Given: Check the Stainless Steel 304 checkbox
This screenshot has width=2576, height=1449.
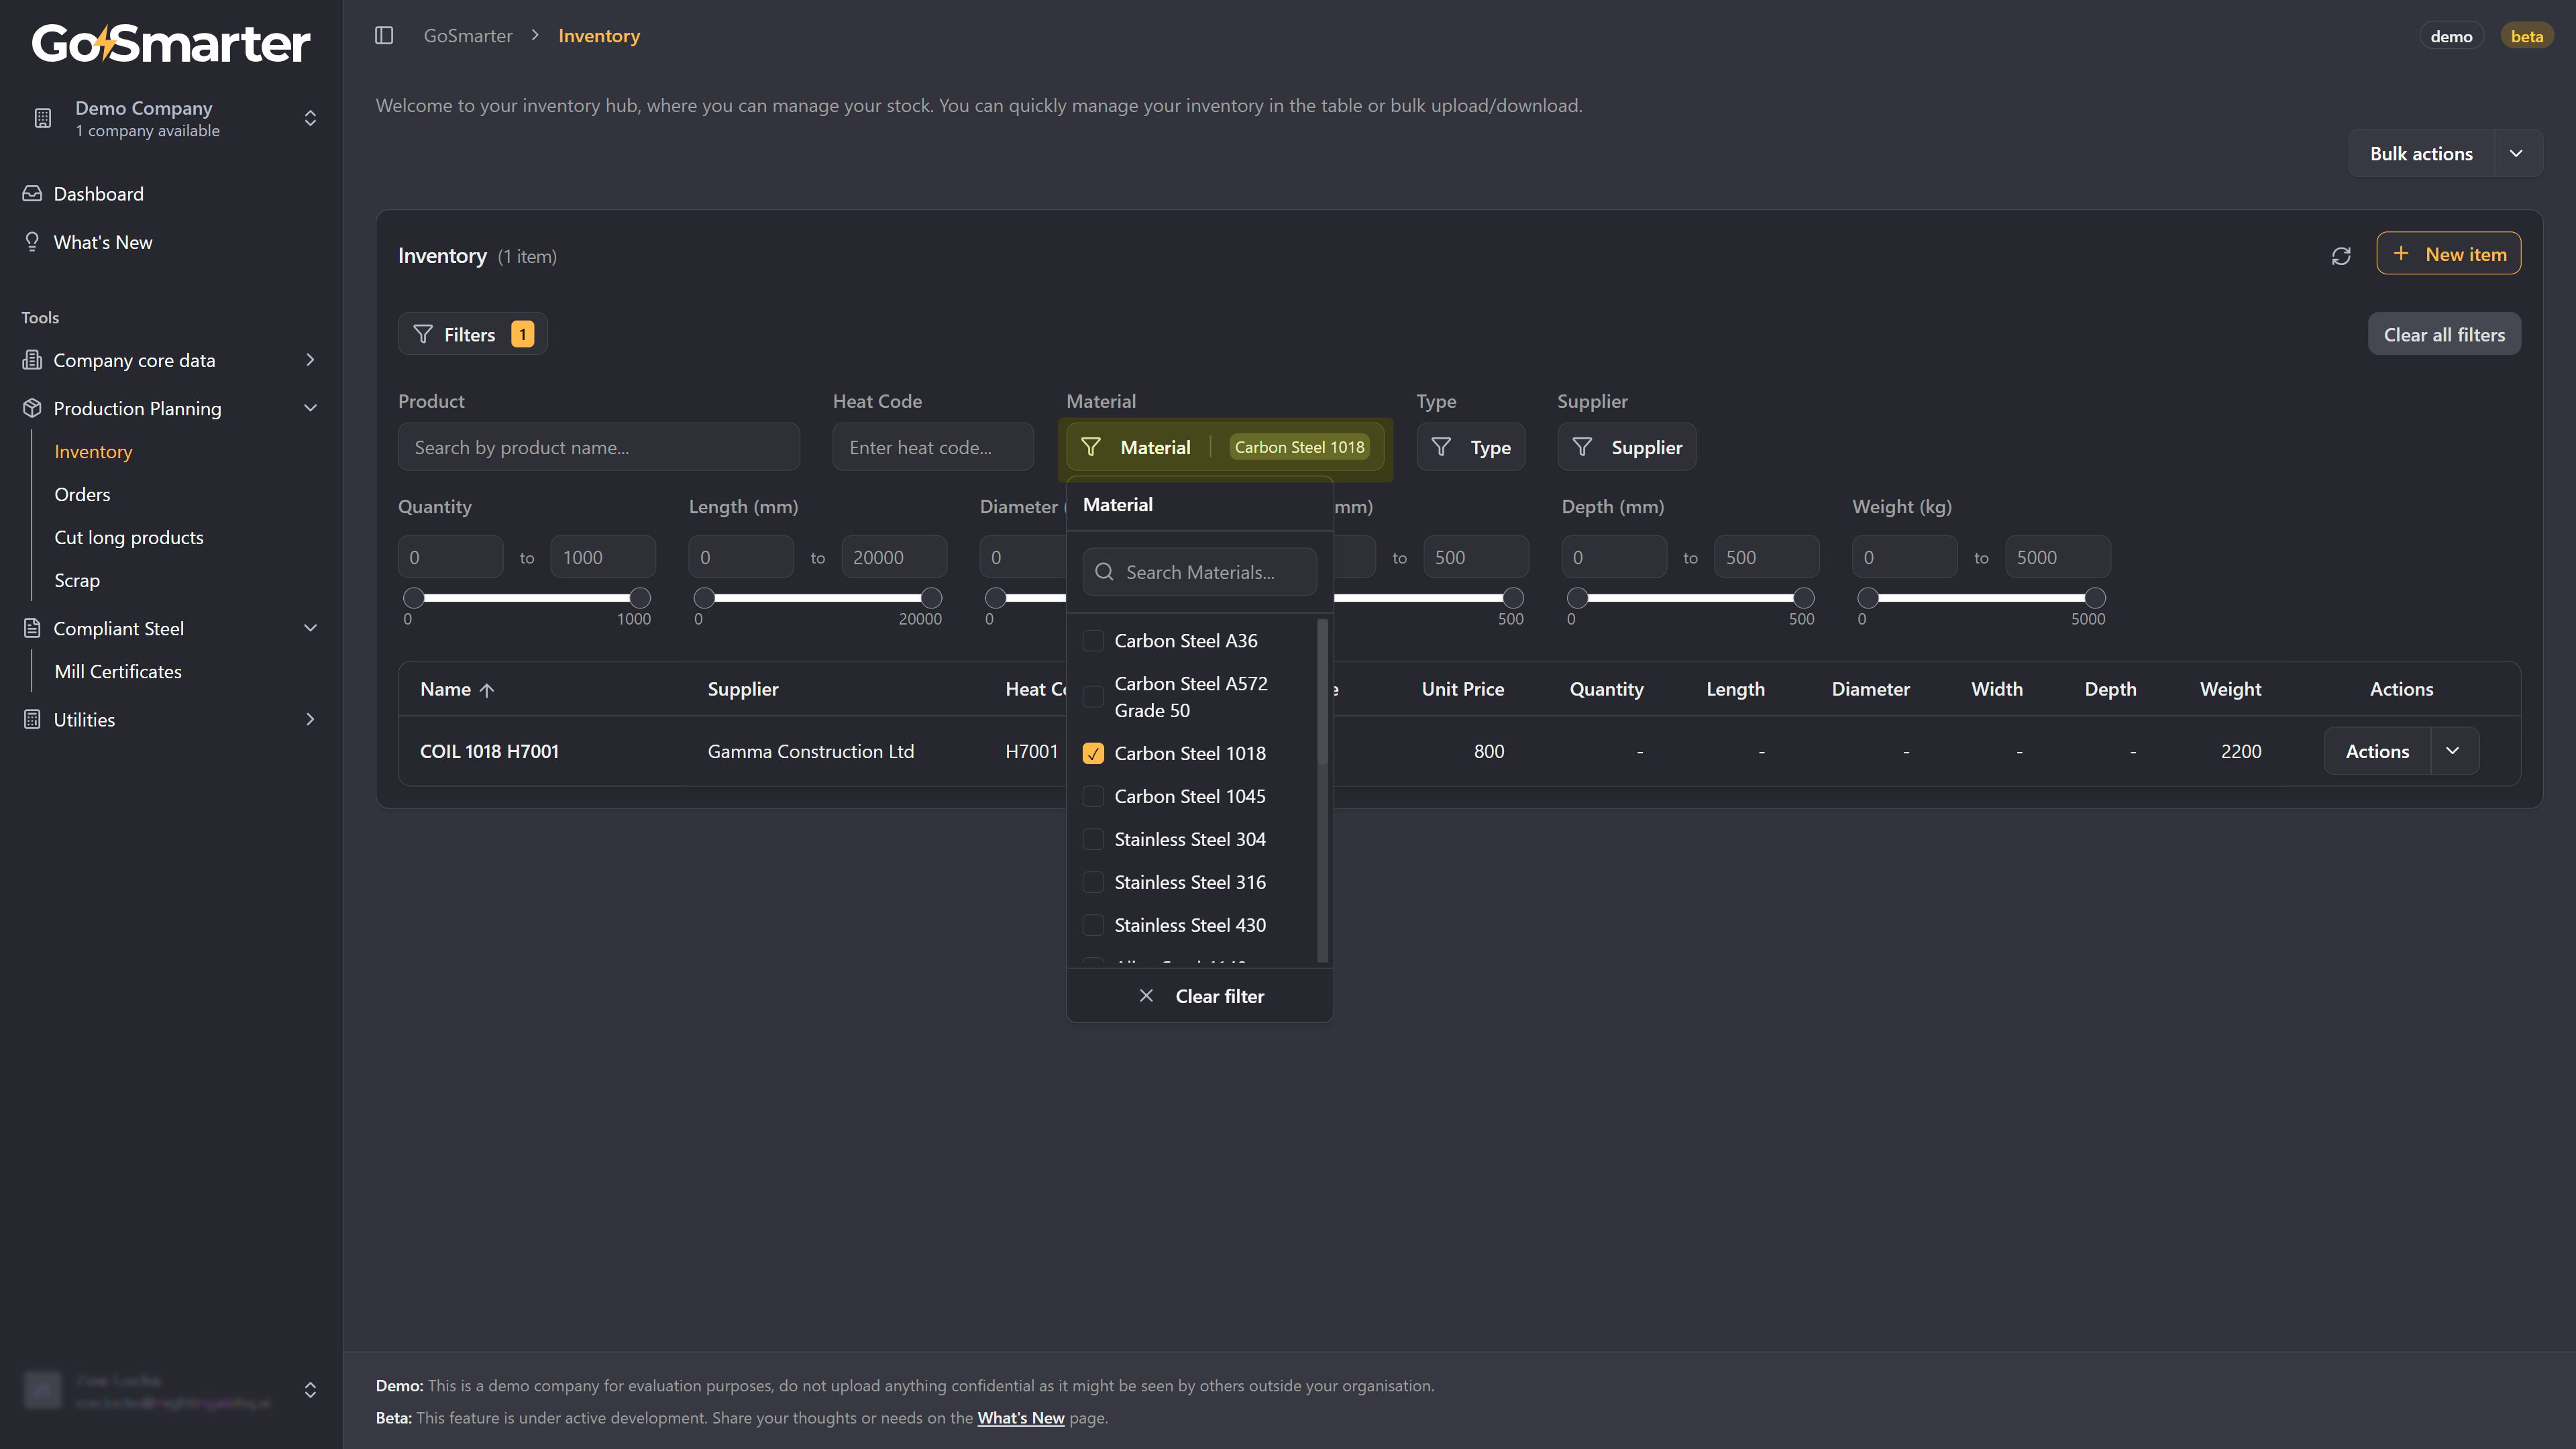Looking at the screenshot, I should [x=1093, y=840].
